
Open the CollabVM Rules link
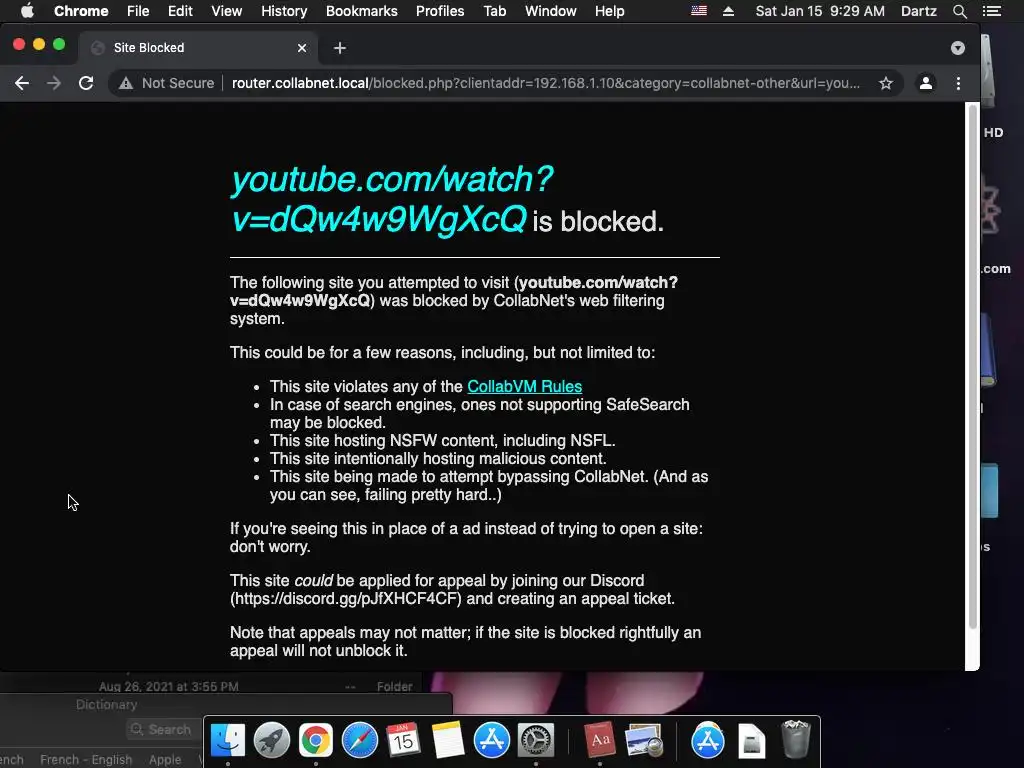point(524,386)
